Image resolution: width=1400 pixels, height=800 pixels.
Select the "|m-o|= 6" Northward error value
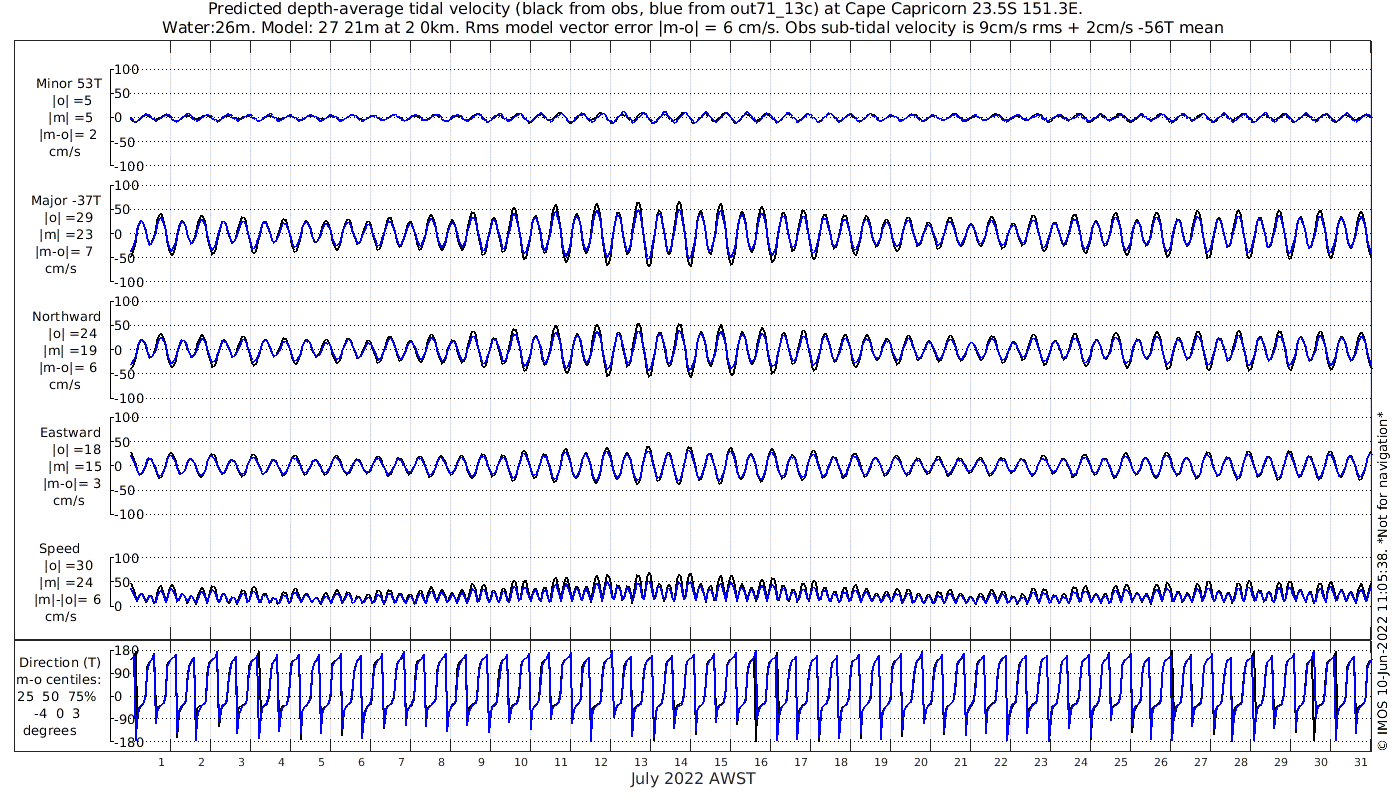[x=68, y=367]
